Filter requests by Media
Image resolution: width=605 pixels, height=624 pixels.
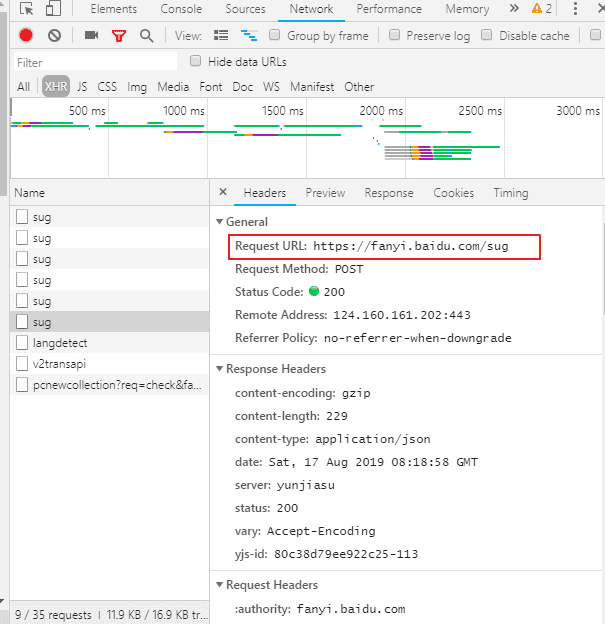(x=173, y=87)
